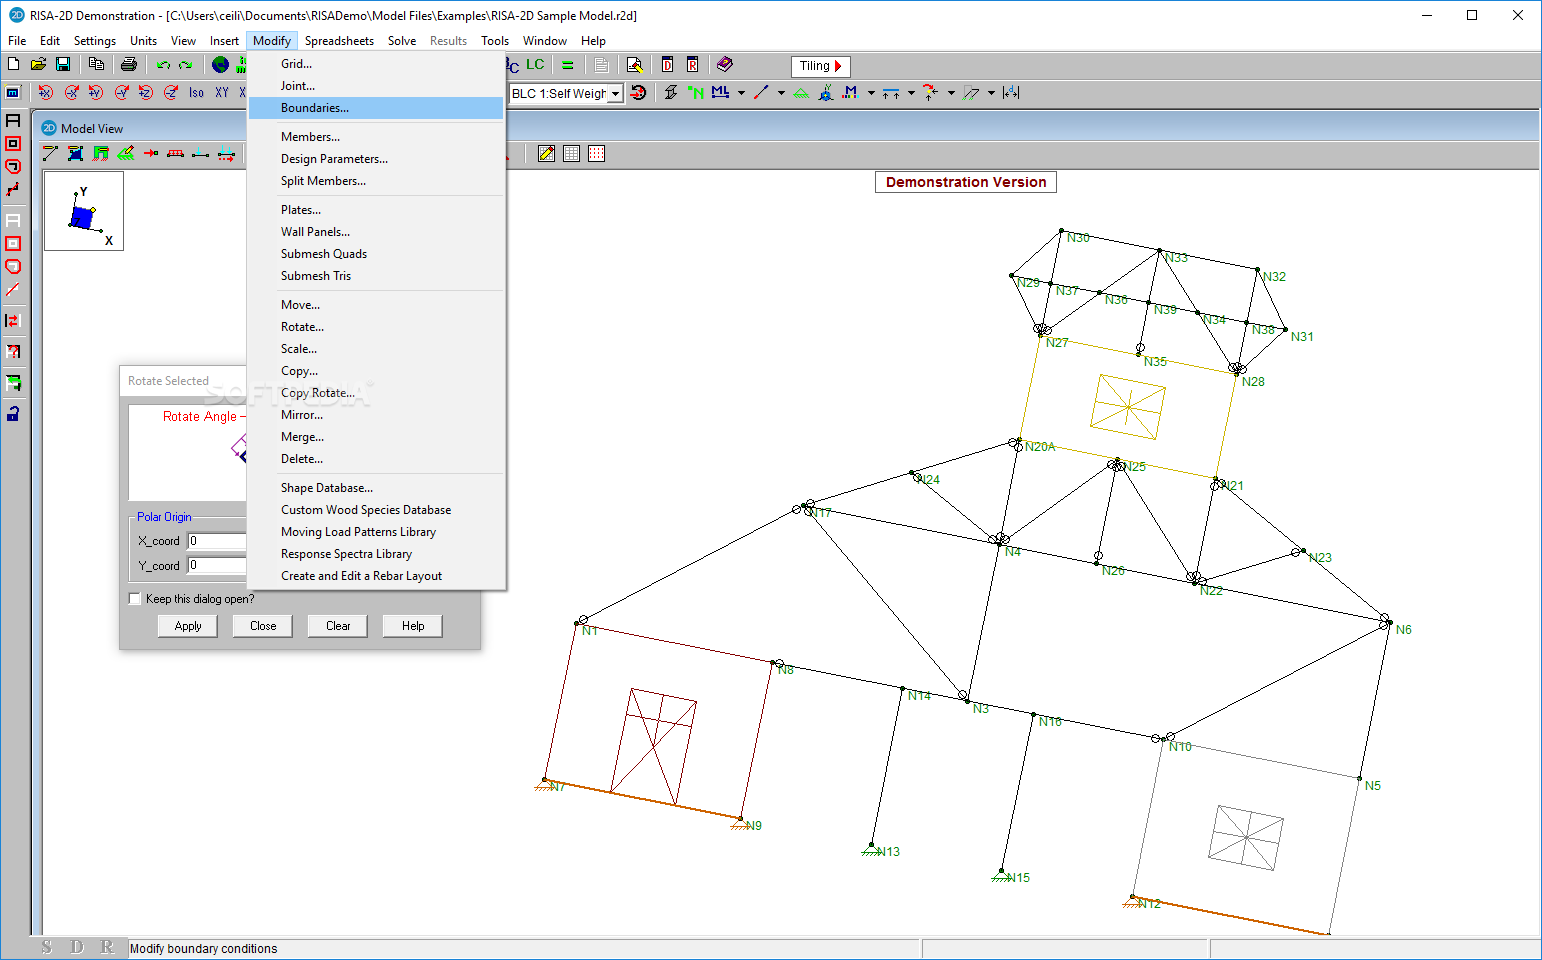Viewport: 1542px width, 960px height.
Task: Expand the reactions display dropdown arrow
Action: click(x=951, y=93)
